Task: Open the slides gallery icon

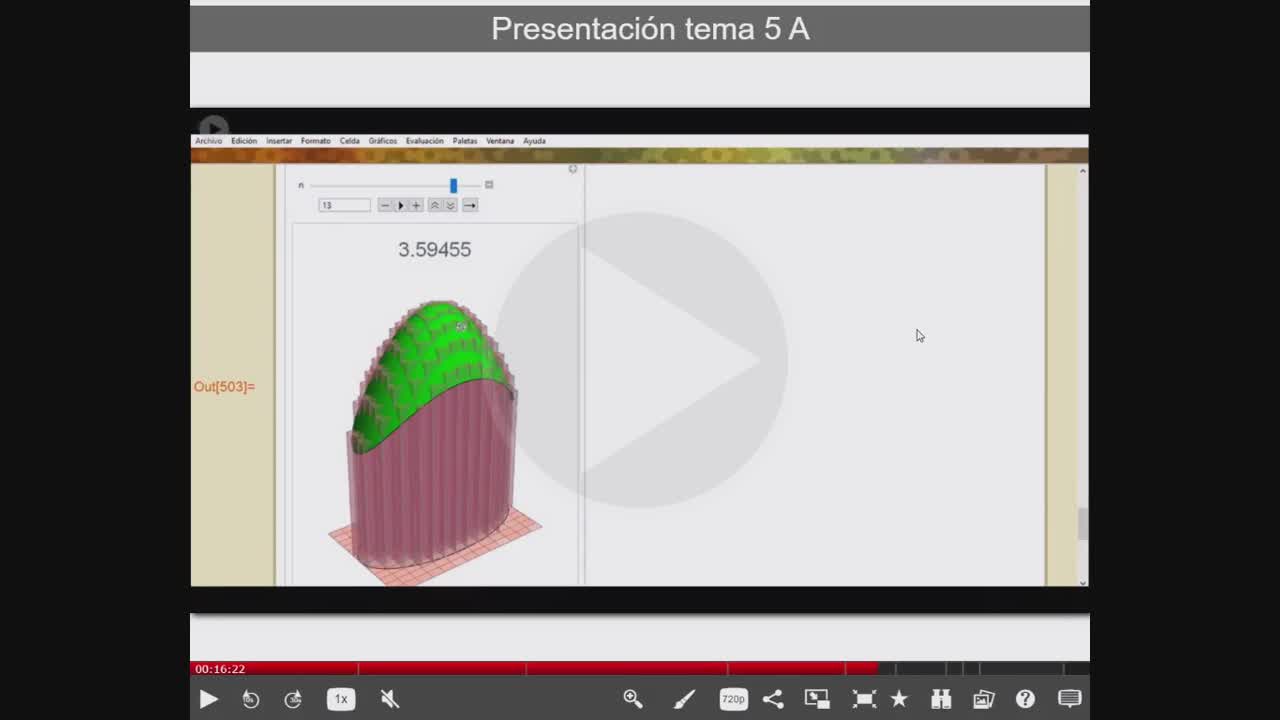Action: tap(983, 699)
